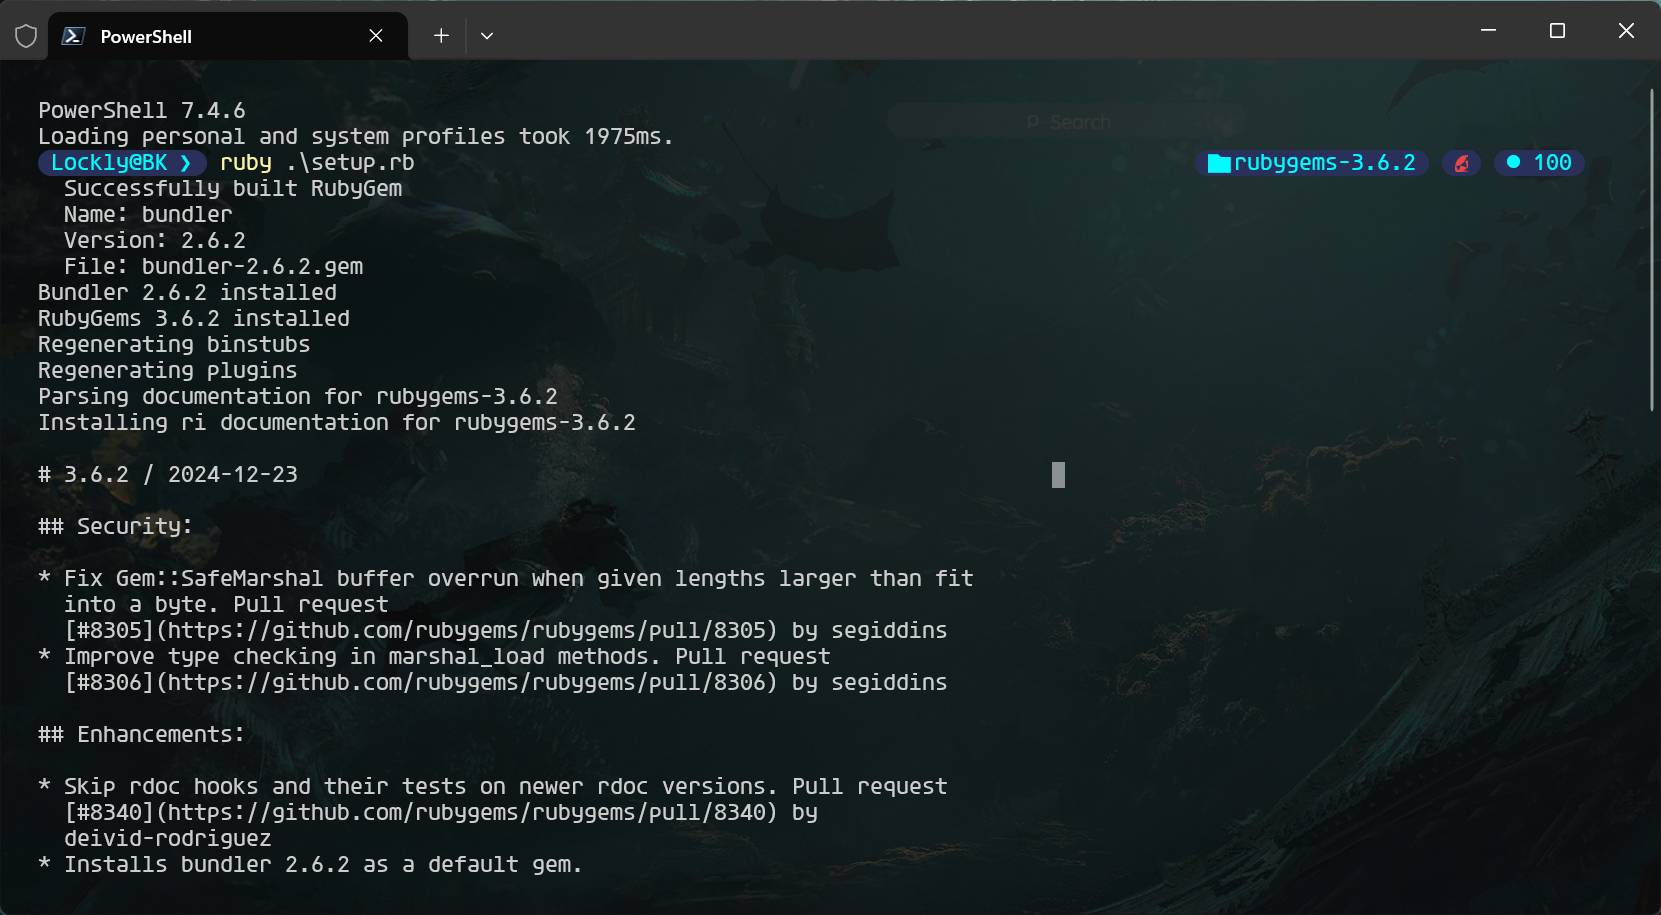Expand the new tab profile dropdown
This screenshot has height=915, width=1661.
tap(487, 36)
